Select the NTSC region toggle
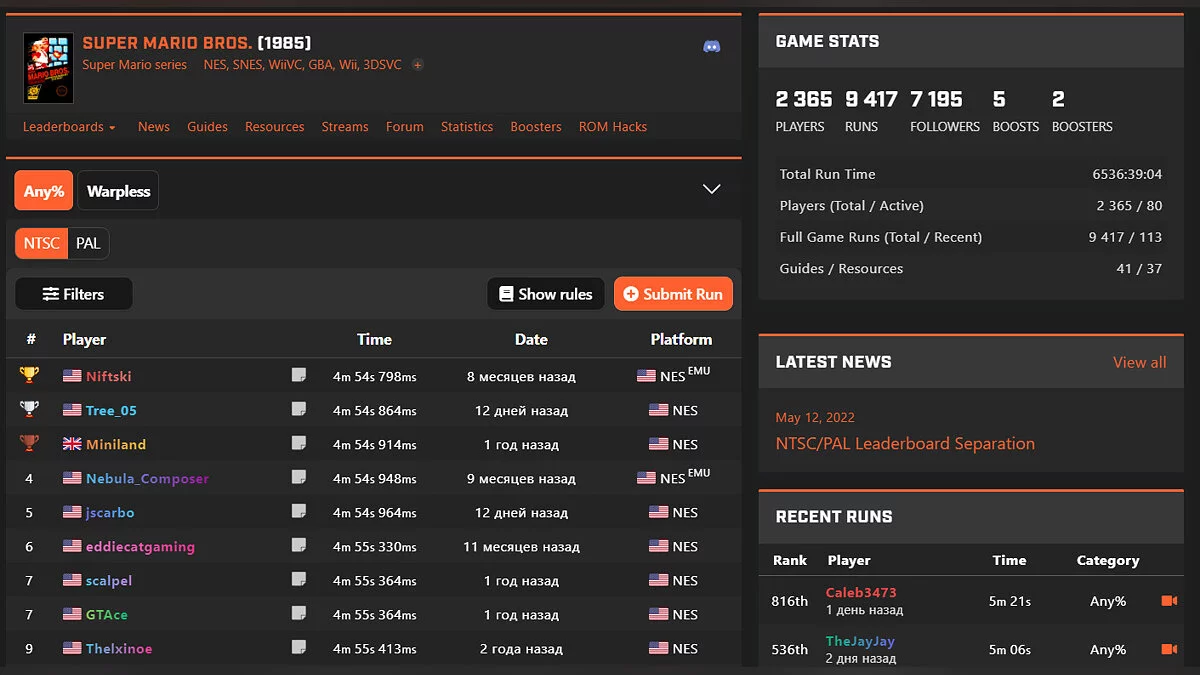 [x=41, y=244]
